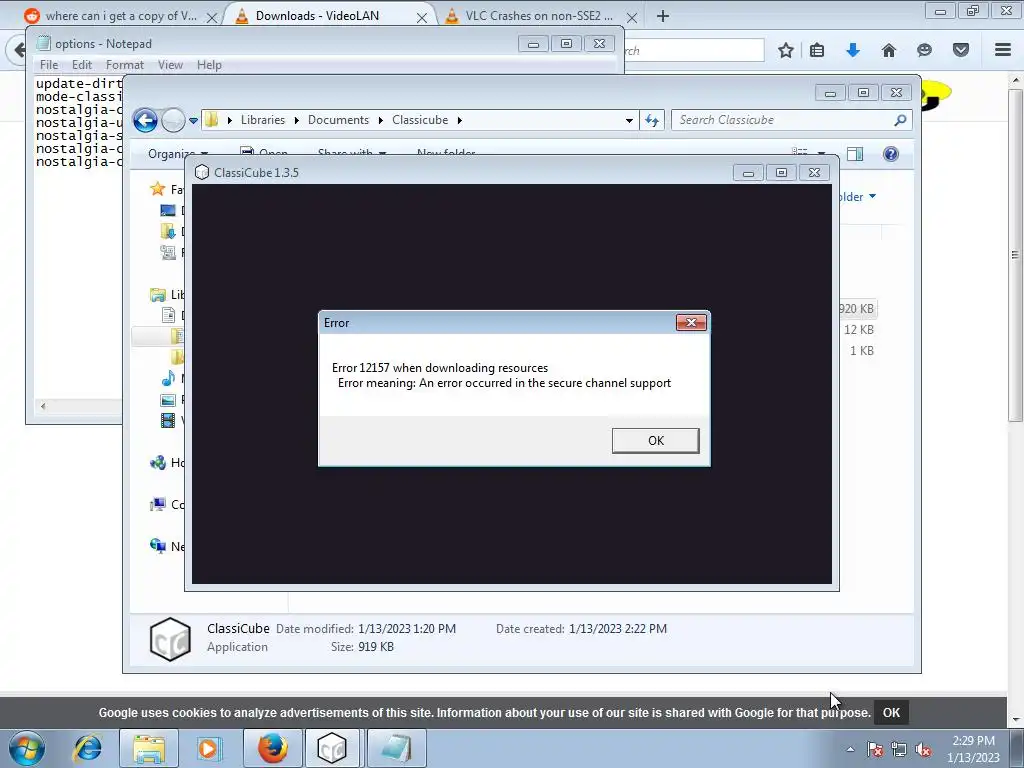Open Windows Explorer taskbar icon
This screenshot has width=1024, height=768.
coord(149,748)
